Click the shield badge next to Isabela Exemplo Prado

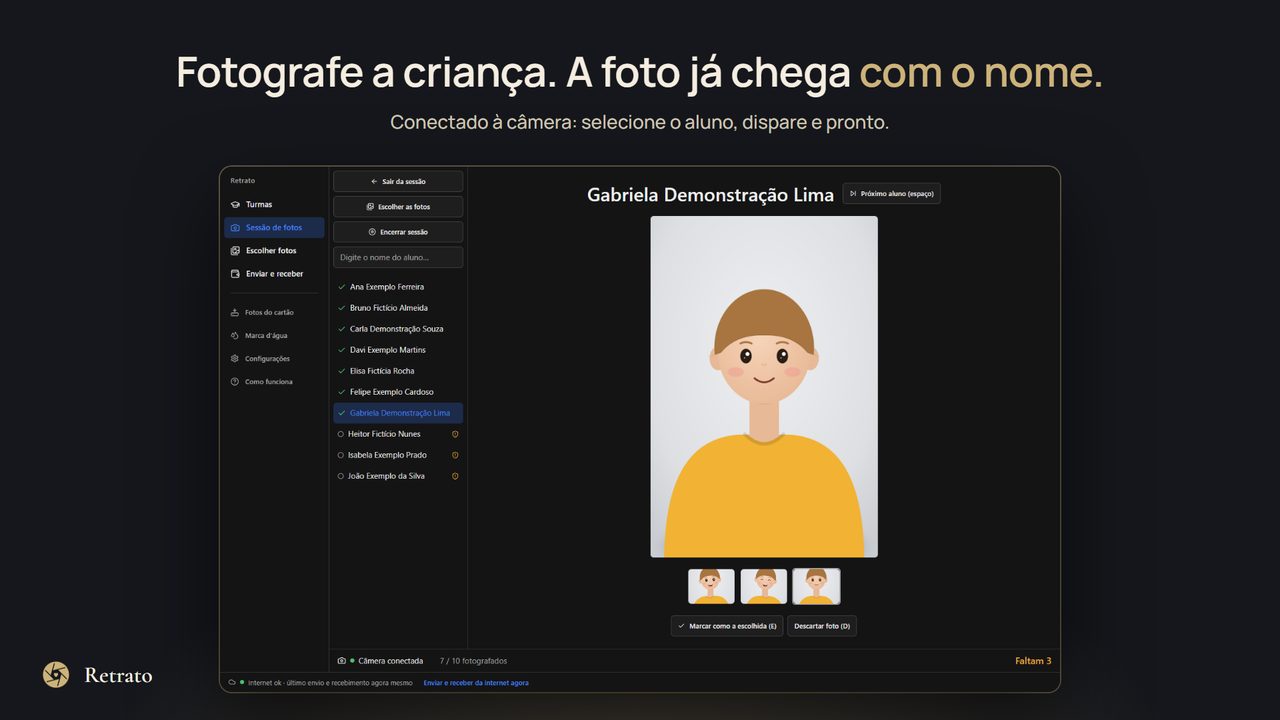[x=455, y=455]
